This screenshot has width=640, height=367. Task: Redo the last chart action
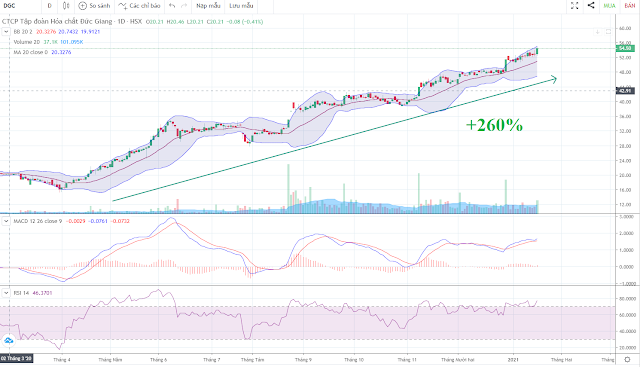point(184,6)
